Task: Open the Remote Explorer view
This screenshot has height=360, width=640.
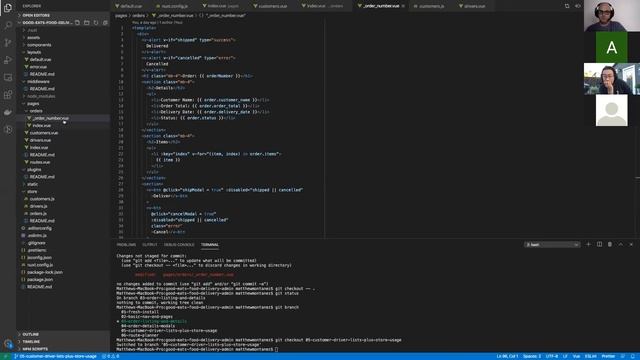Action: (x=8, y=77)
